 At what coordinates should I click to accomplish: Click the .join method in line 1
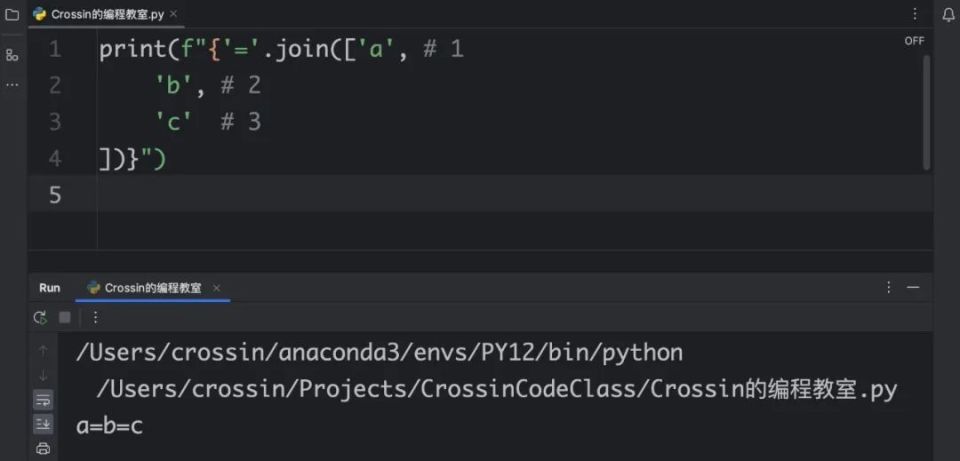click(301, 49)
